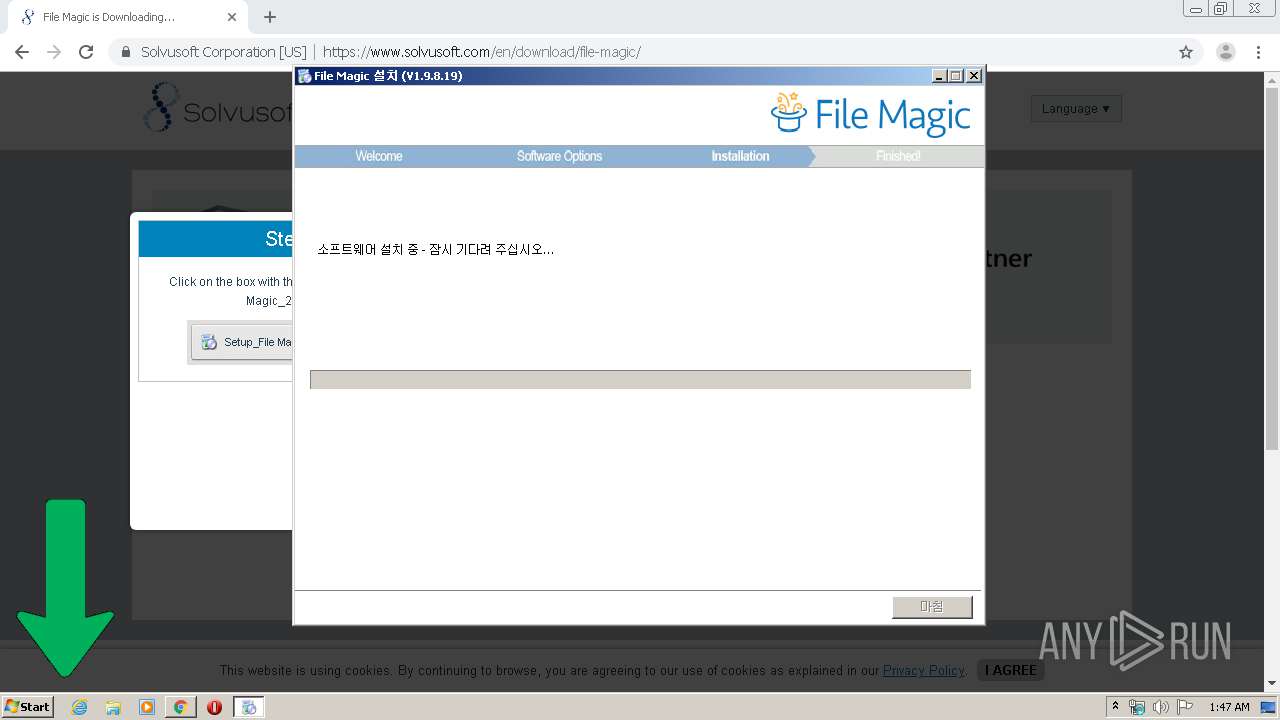Click the Software Options installer step
The width and height of the screenshot is (1280, 720).
(559, 156)
